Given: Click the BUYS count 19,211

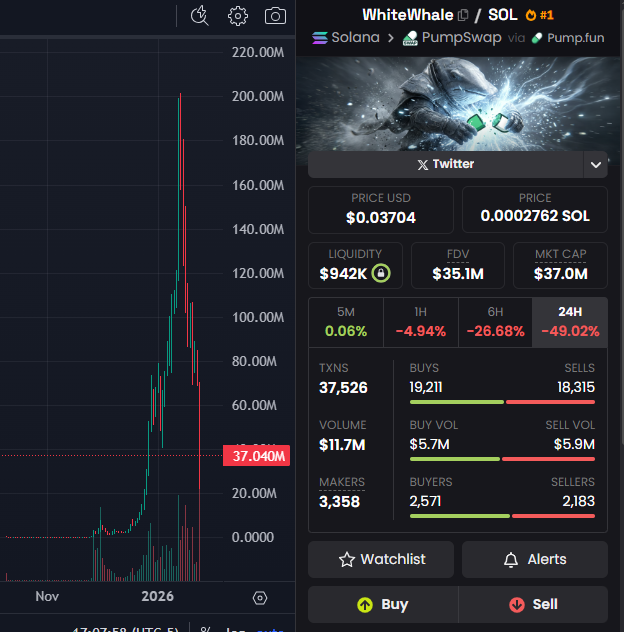Looking at the screenshot, I should pos(426,387).
